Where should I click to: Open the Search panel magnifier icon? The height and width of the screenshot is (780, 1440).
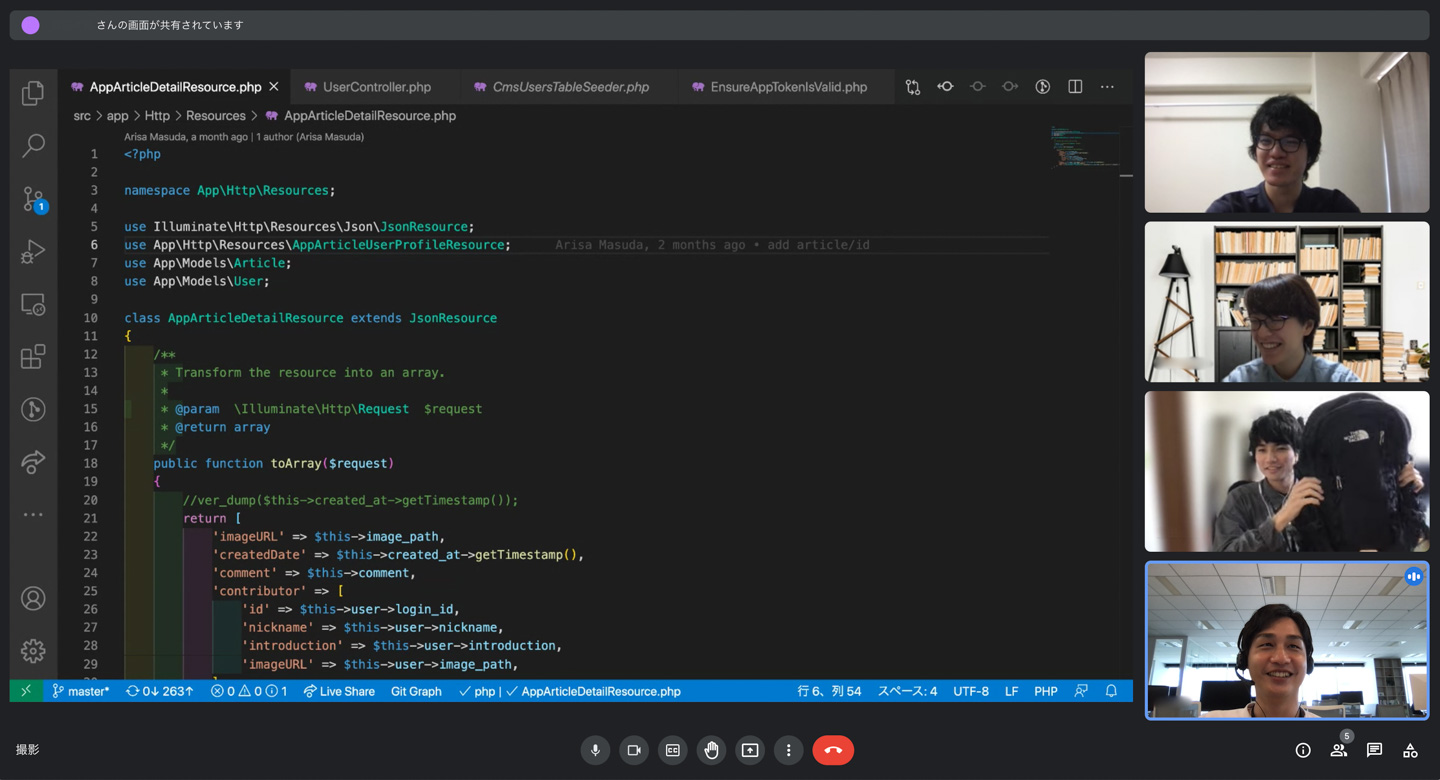pyautogui.click(x=33, y=146)
